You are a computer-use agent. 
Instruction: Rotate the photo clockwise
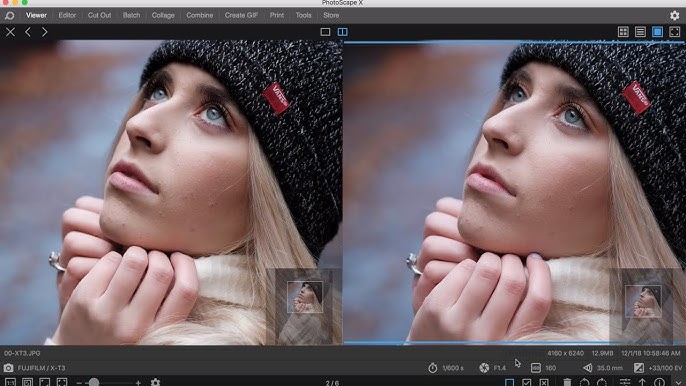click(x=602, y=382)
